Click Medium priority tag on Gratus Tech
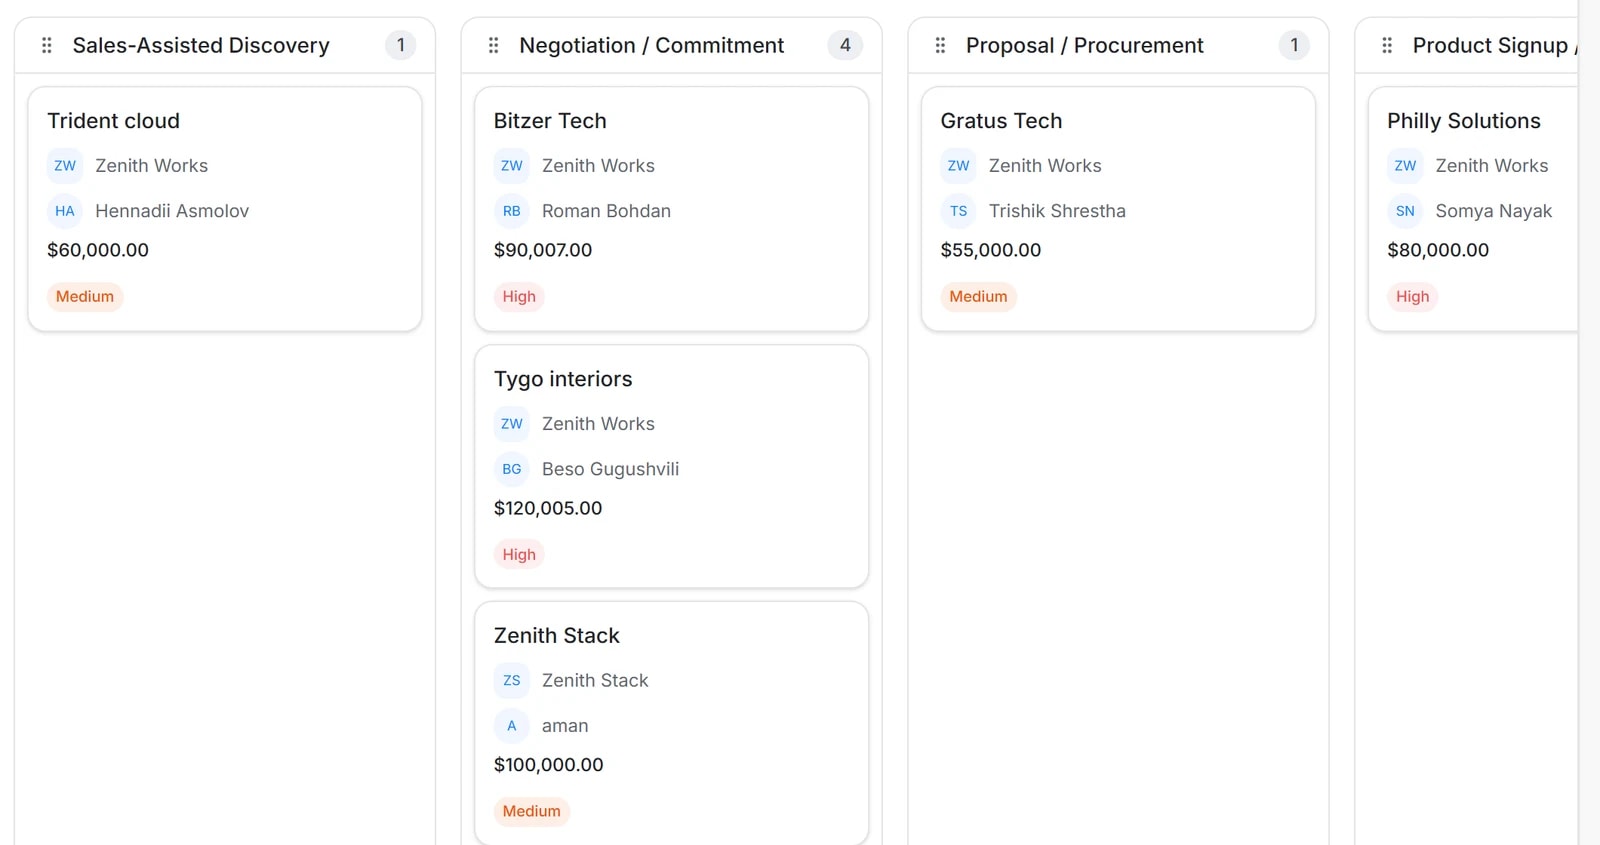Viewport: 1600px width, 845px height. 979,297
